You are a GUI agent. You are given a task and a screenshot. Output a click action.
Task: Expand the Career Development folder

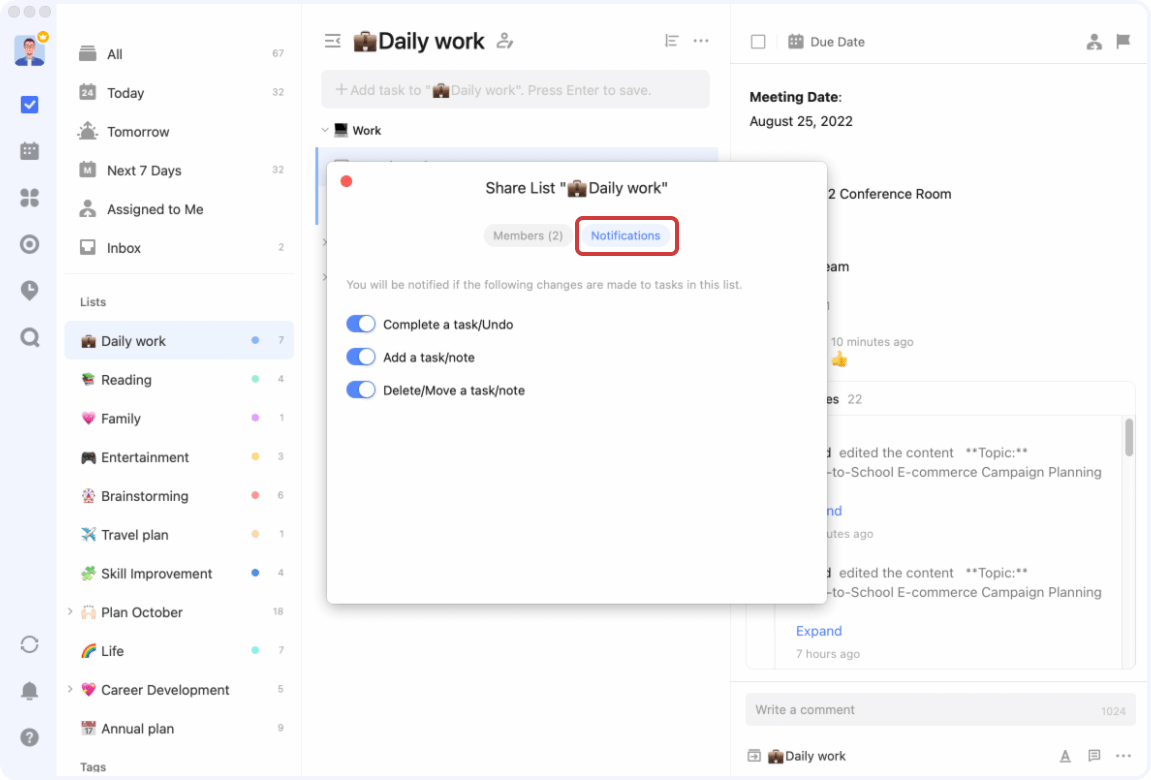click(x=70, y=689)
